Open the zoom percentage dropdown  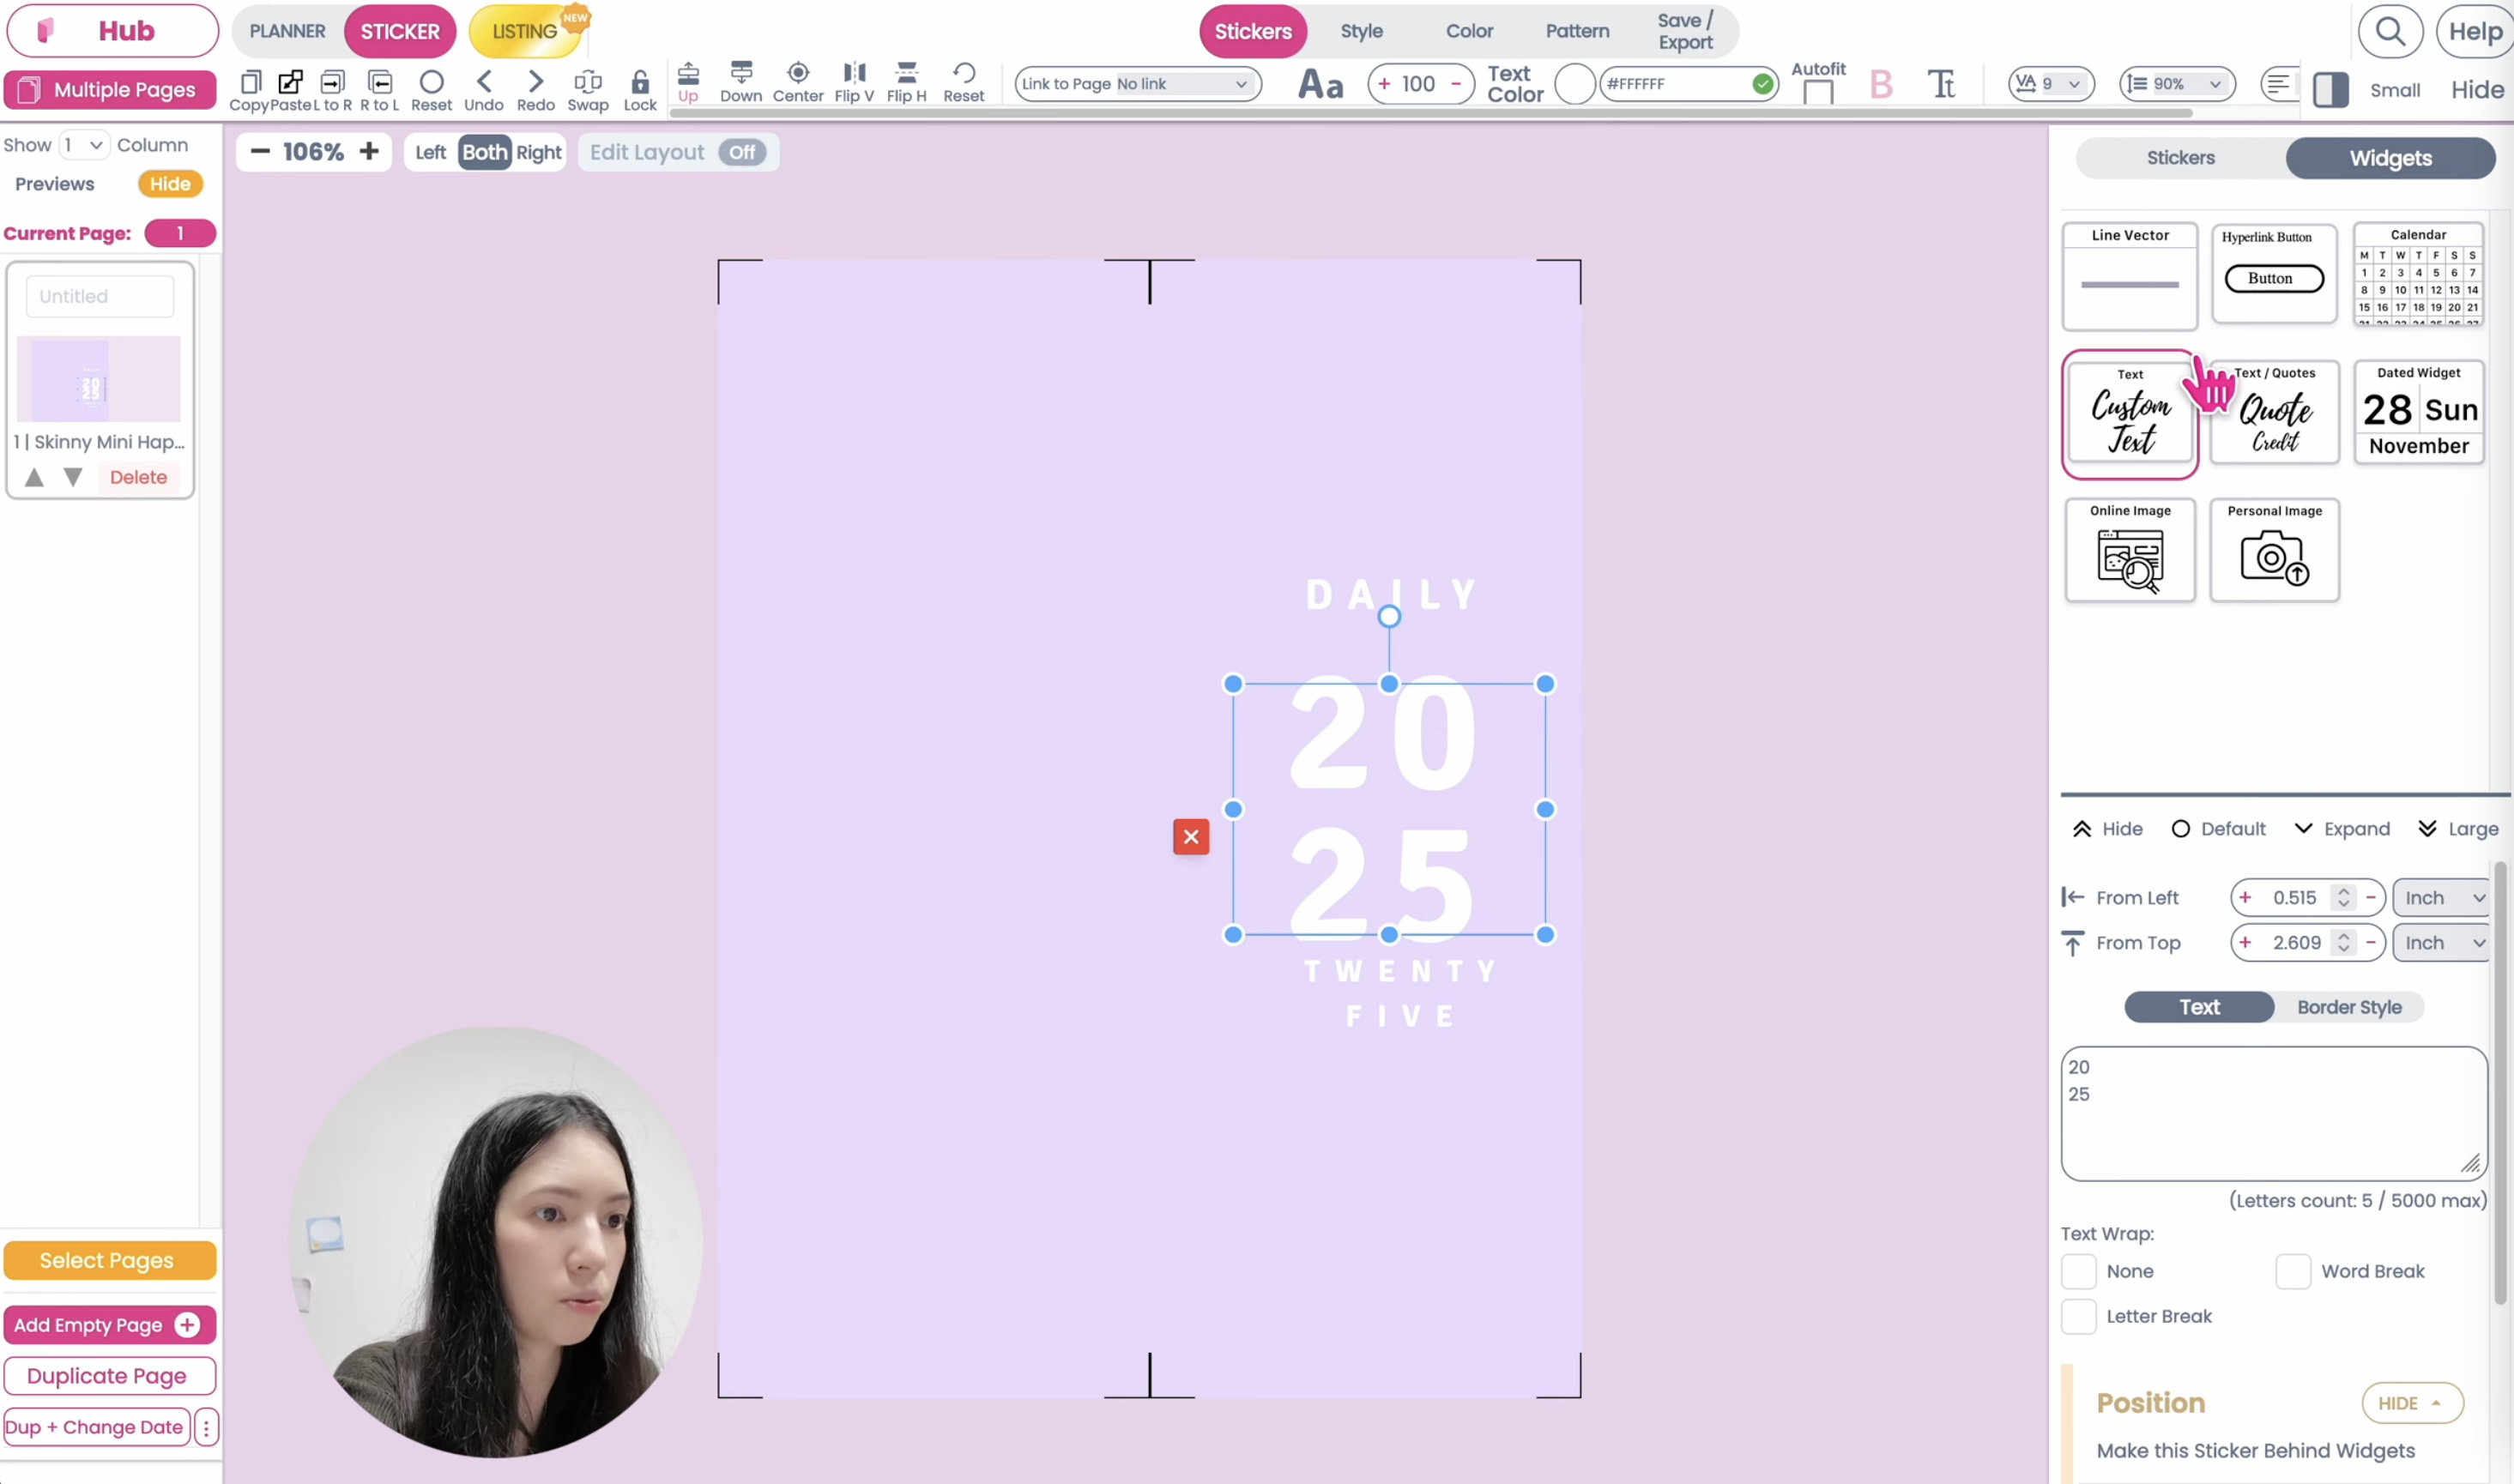point(2177,84)
